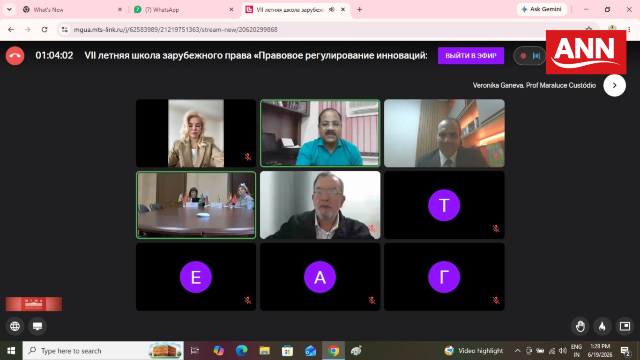This screenshot has width=640, height=360.
Task: Open the tab search dropdown arrow
Action: tap(9, 9)
